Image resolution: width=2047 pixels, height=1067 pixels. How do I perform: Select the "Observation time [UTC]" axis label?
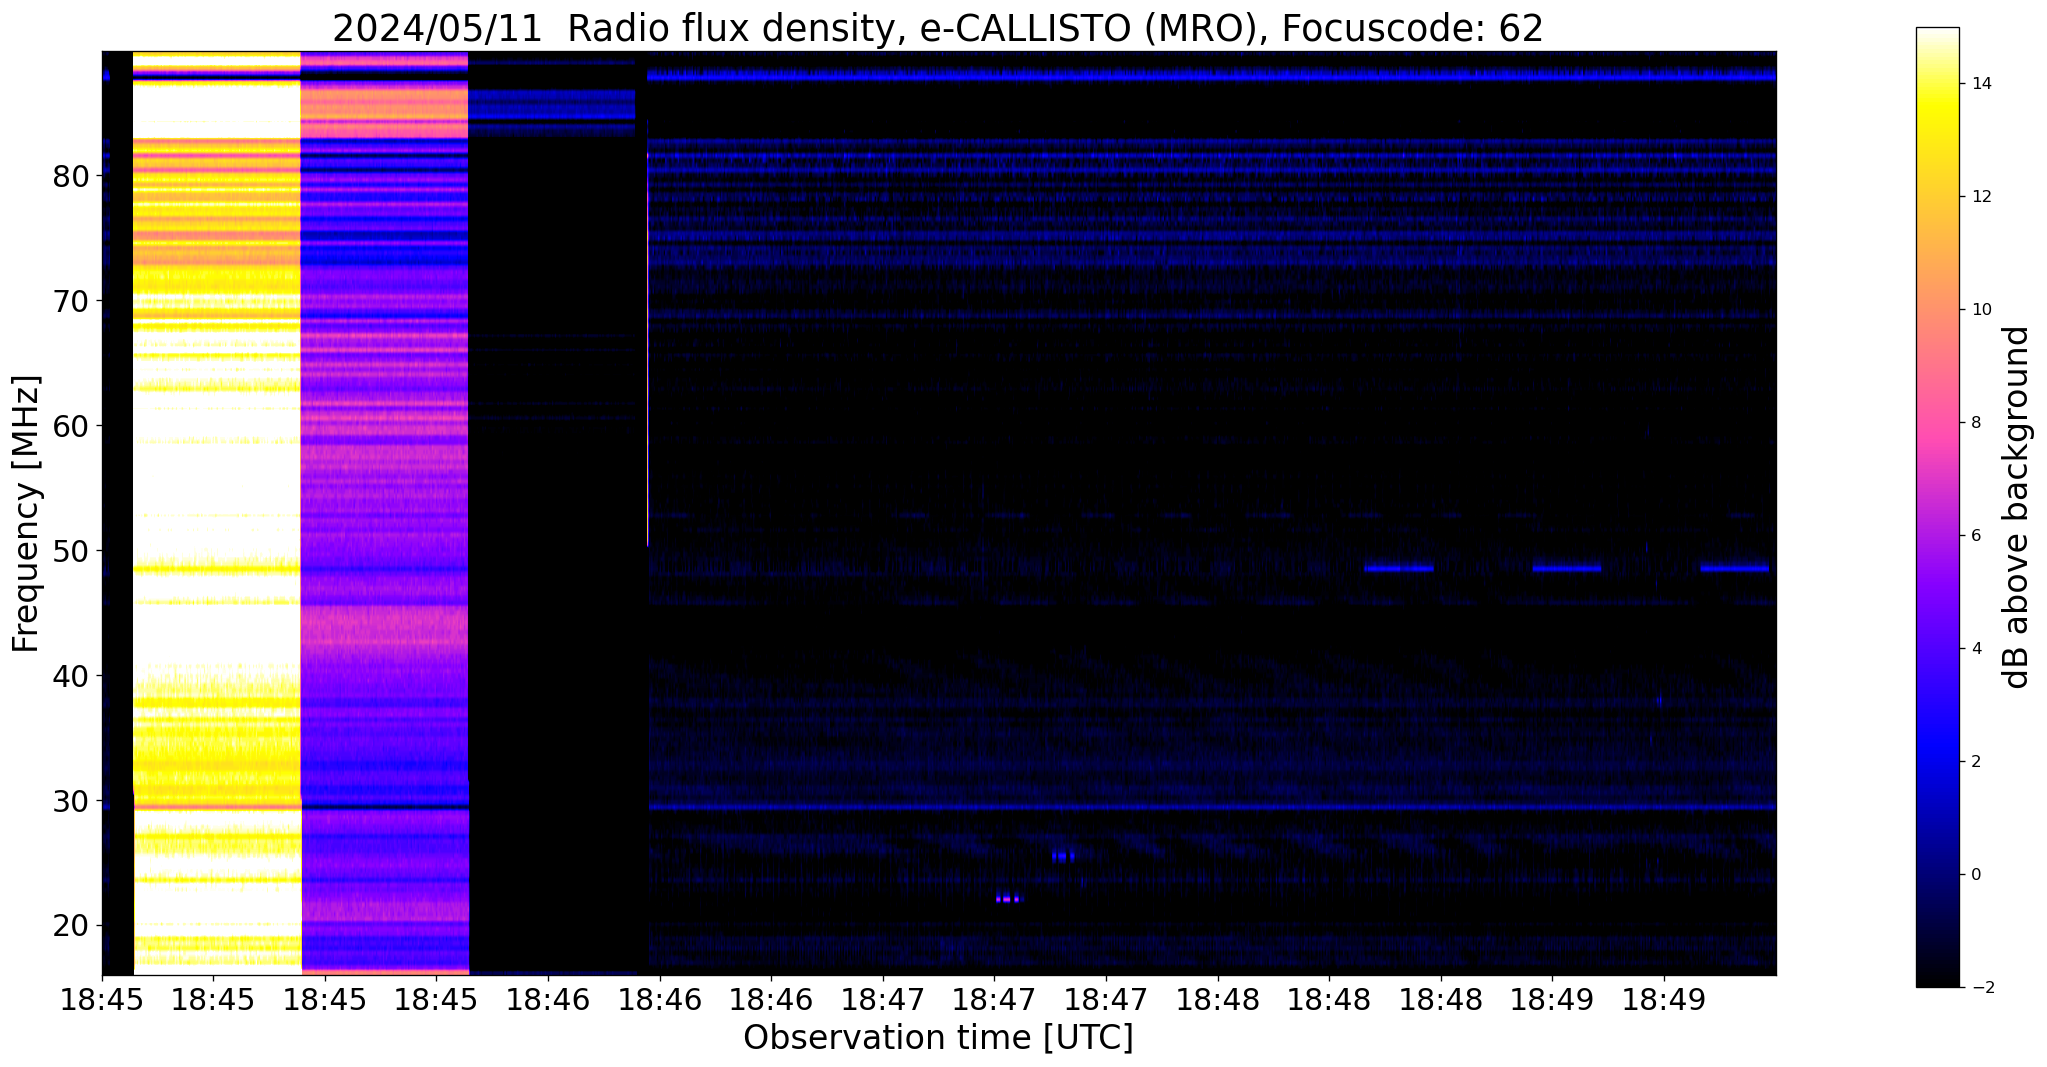tap(938, 1037)
